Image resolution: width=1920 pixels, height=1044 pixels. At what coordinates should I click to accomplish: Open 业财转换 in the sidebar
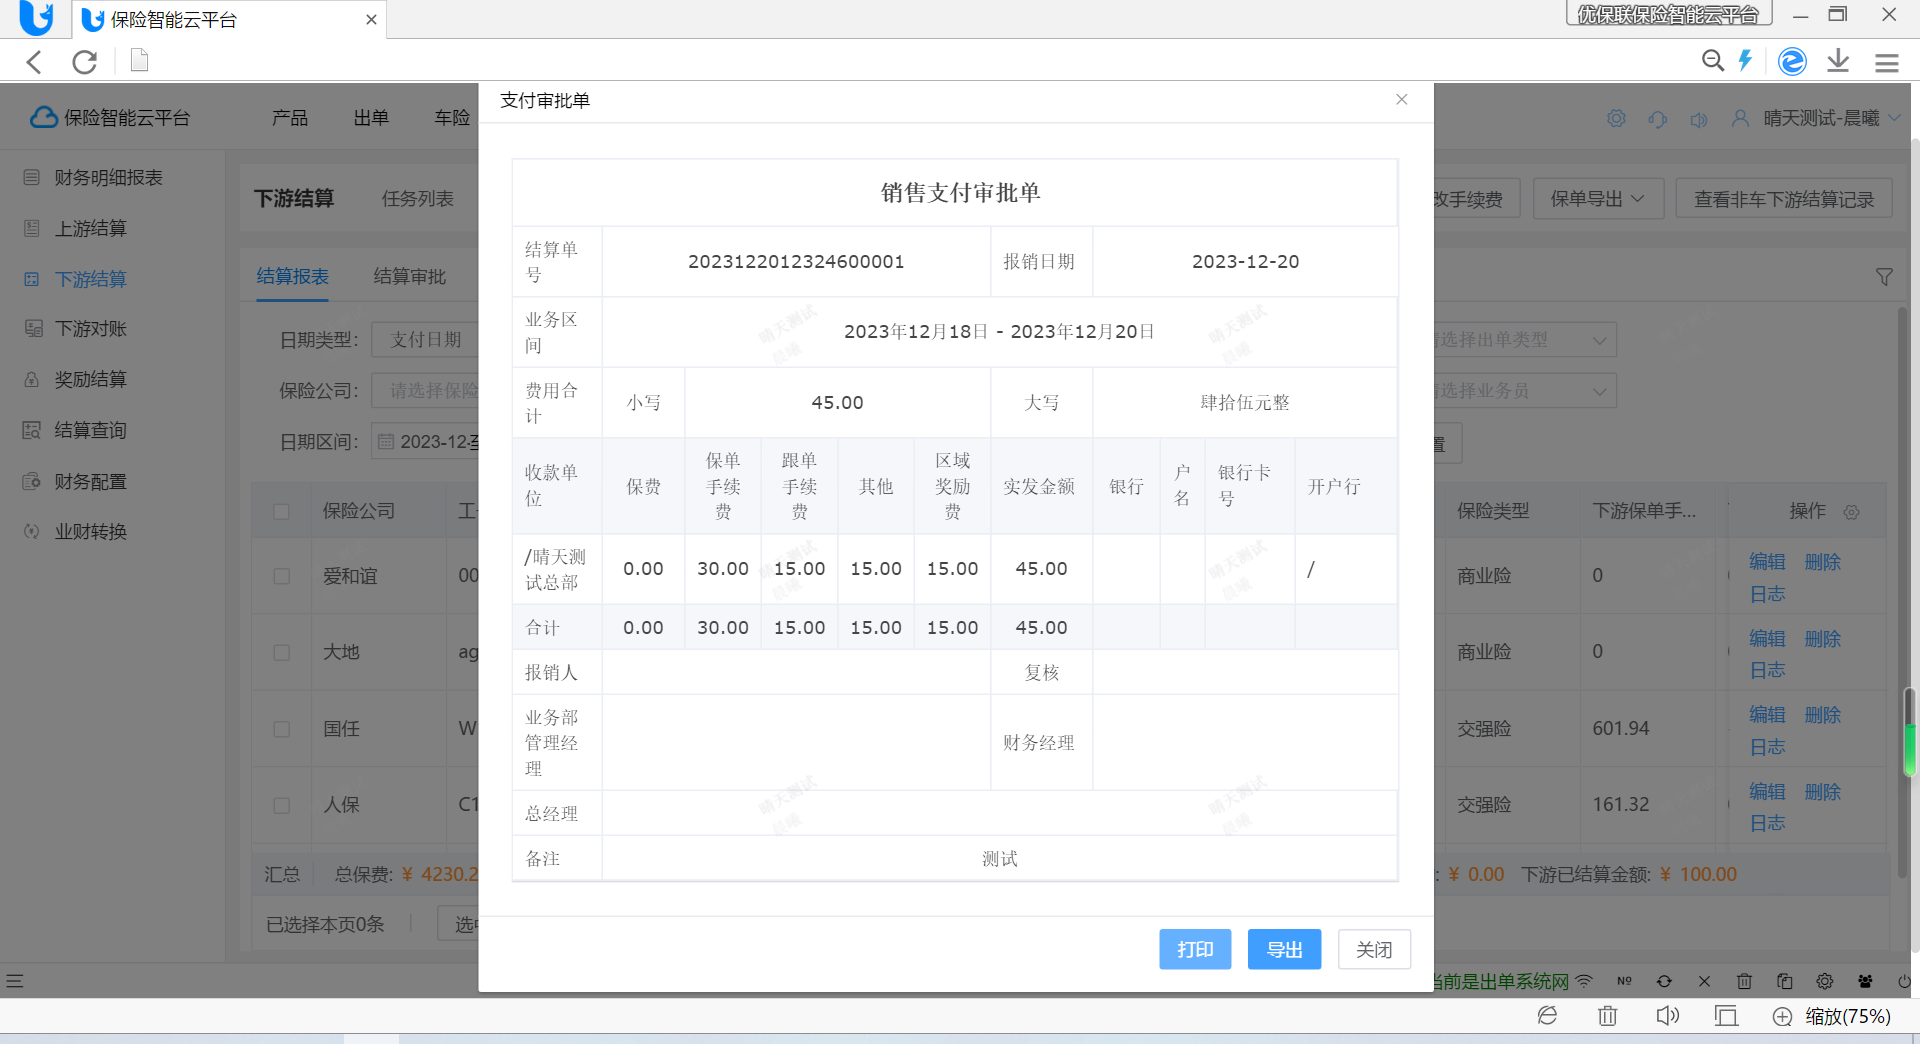tap(90, 532)
